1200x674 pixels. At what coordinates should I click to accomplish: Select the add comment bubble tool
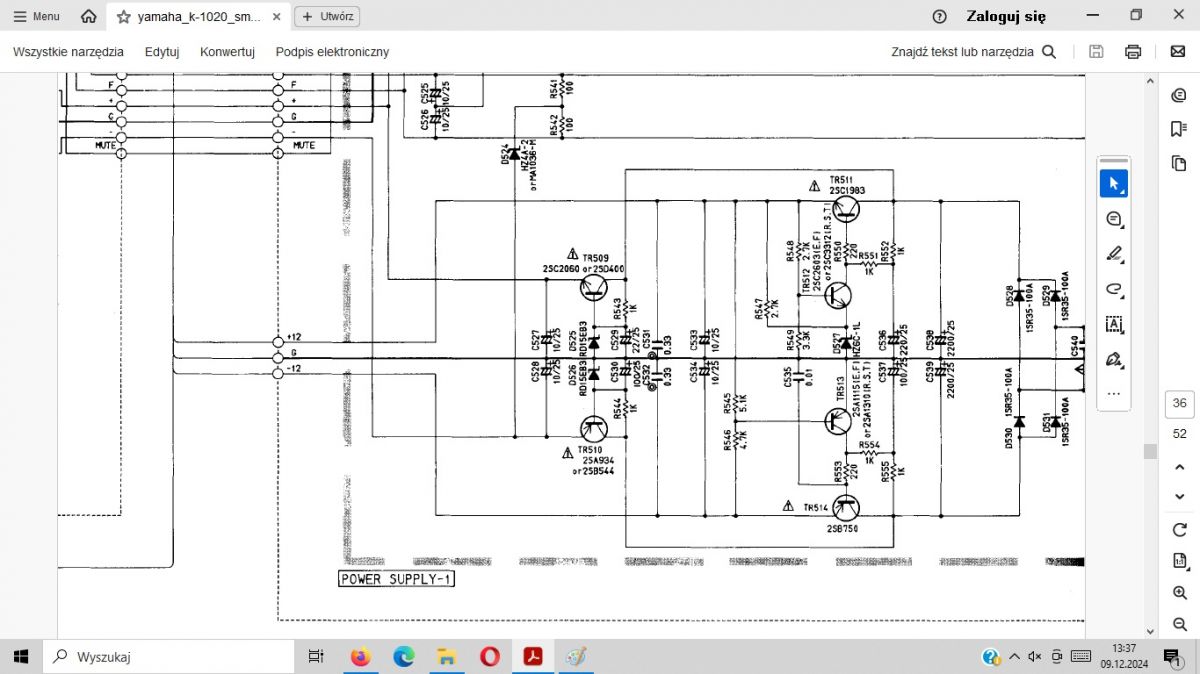point(1114,219)
